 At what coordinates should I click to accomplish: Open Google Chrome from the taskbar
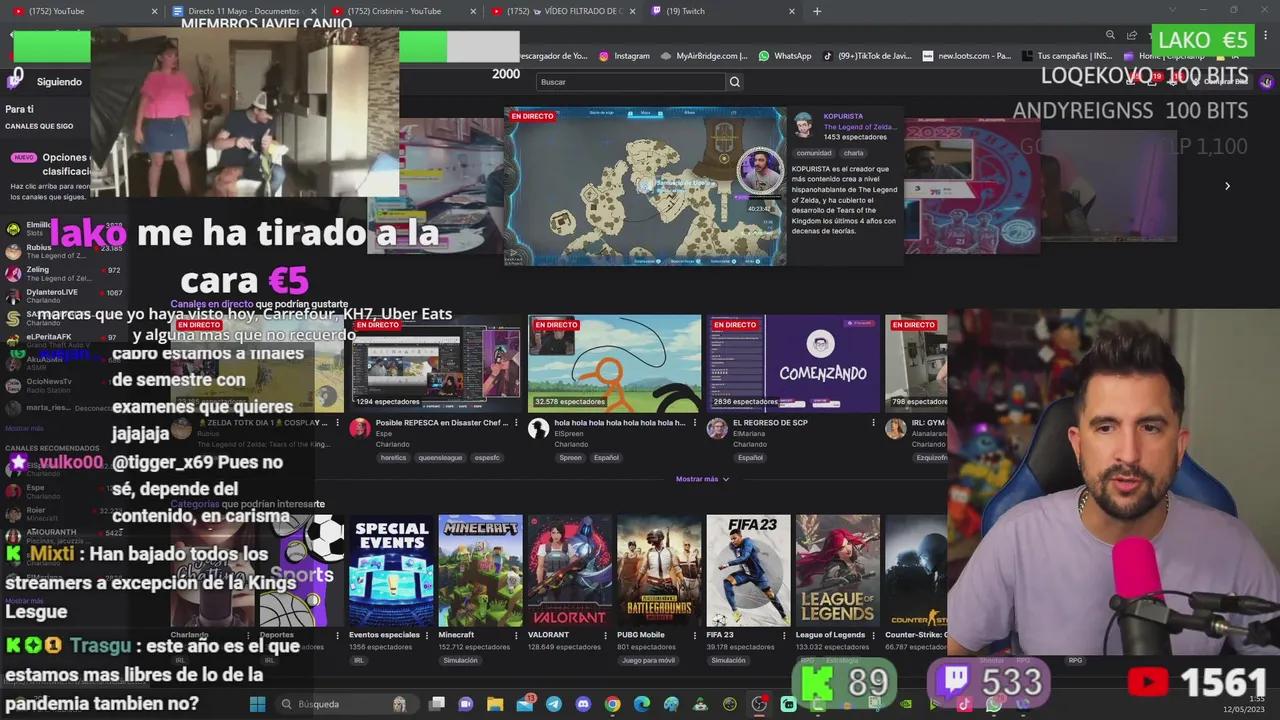613,704
